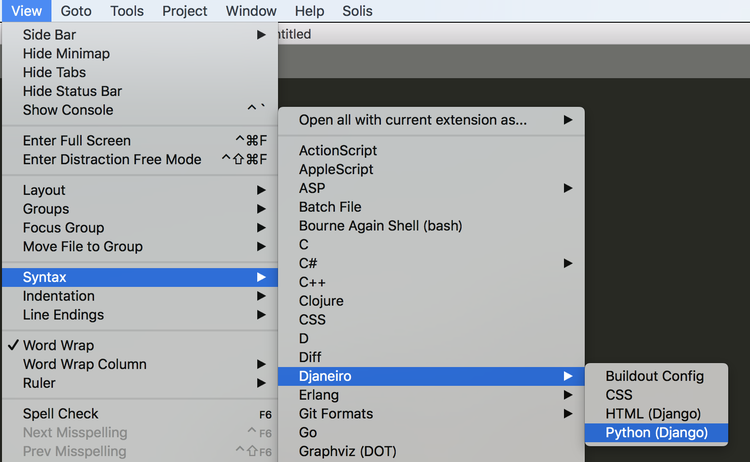Choose HTML (Django) syntax
The height and width of the screenshot is (462, 750).
pos(656,414)
